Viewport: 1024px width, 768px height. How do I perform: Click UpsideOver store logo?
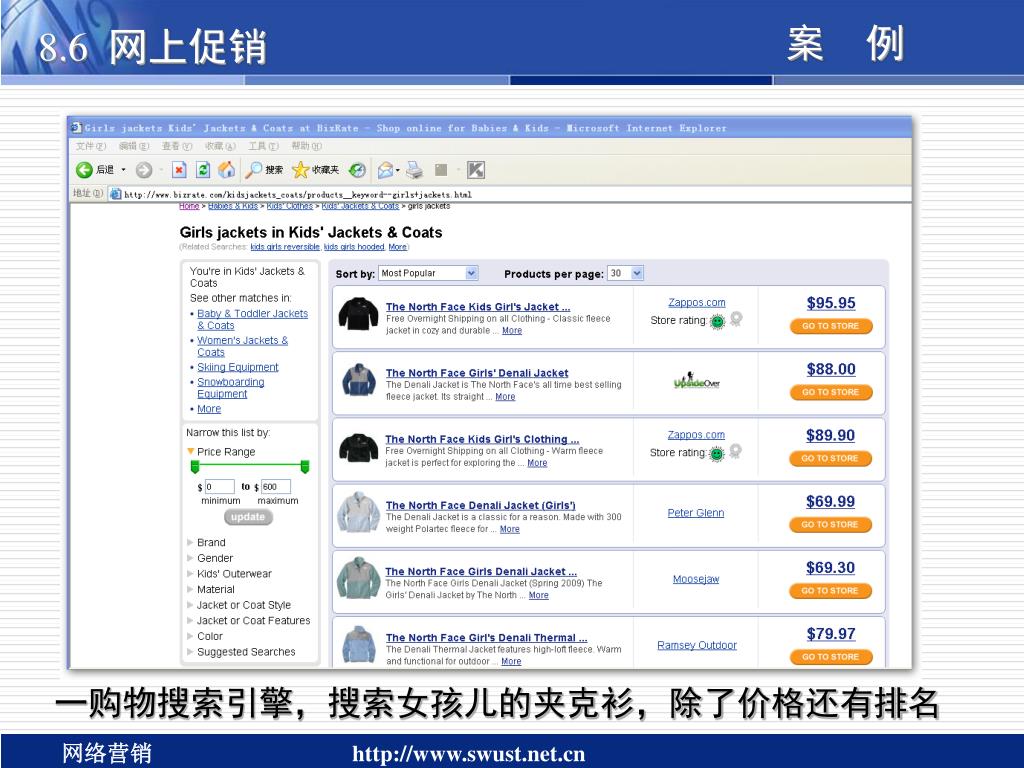[696, 381]
